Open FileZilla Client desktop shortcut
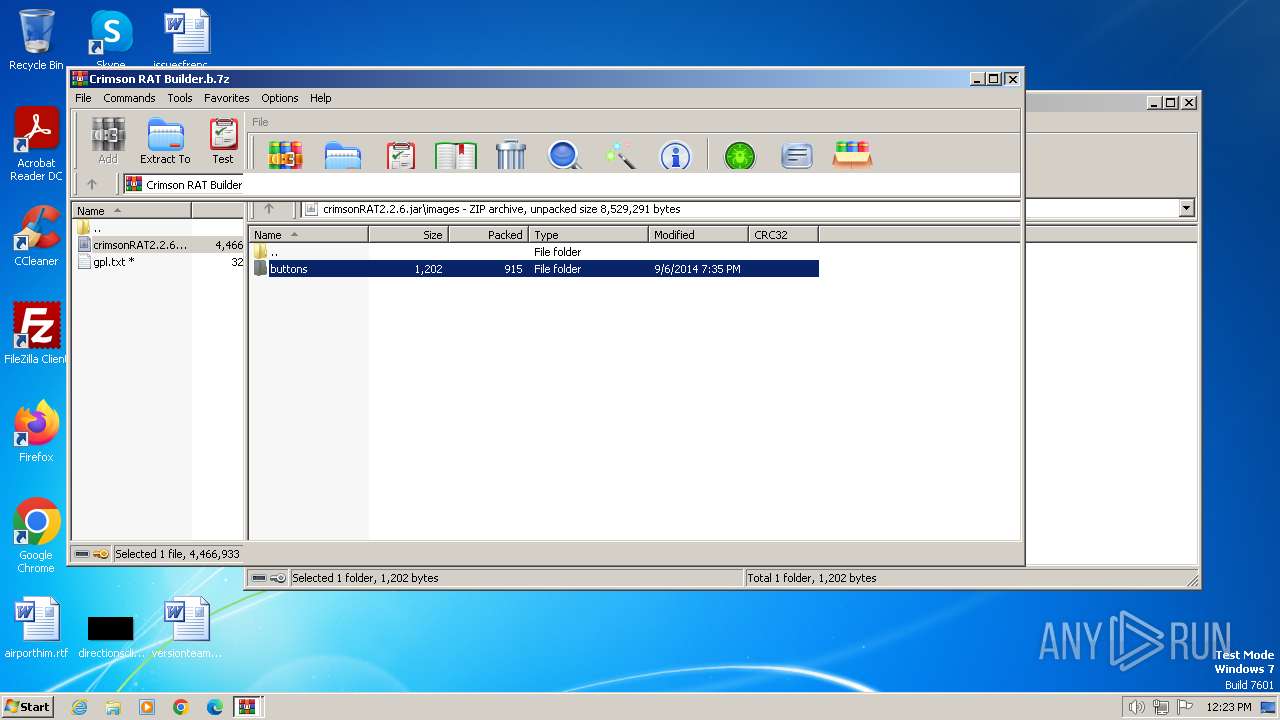 coord(36,333)
